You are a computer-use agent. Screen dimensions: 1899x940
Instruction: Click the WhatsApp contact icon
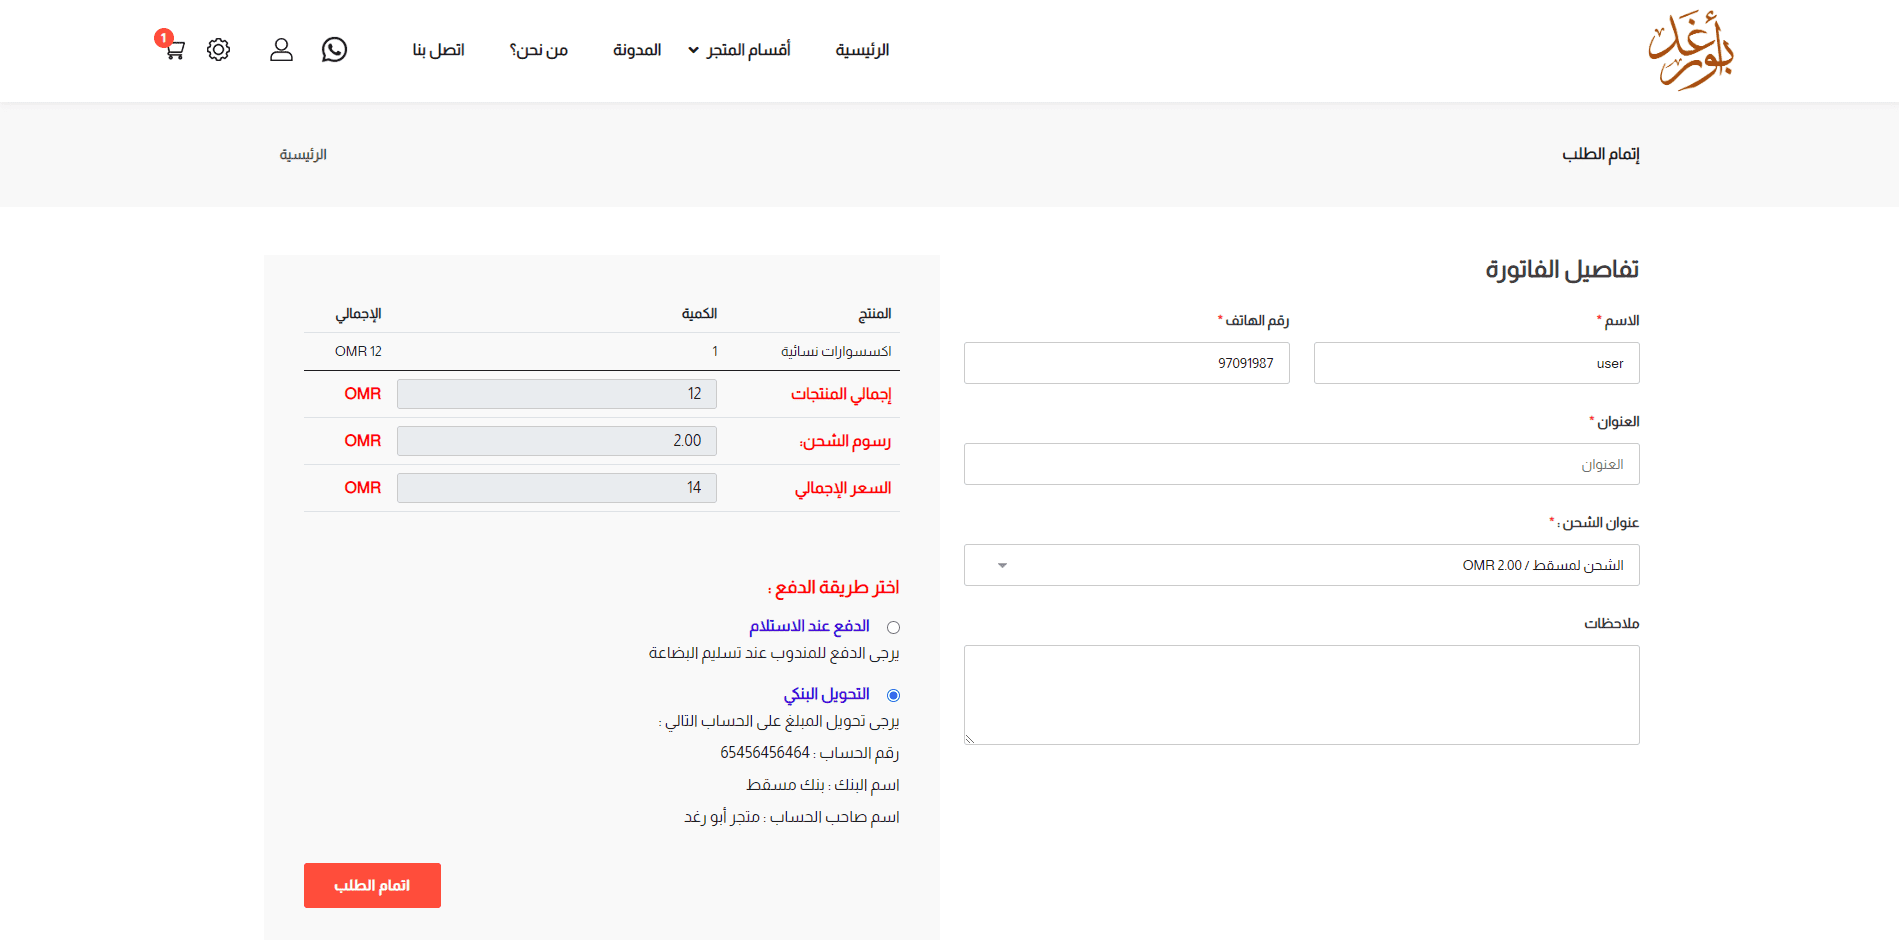click(x=334, y=49)
